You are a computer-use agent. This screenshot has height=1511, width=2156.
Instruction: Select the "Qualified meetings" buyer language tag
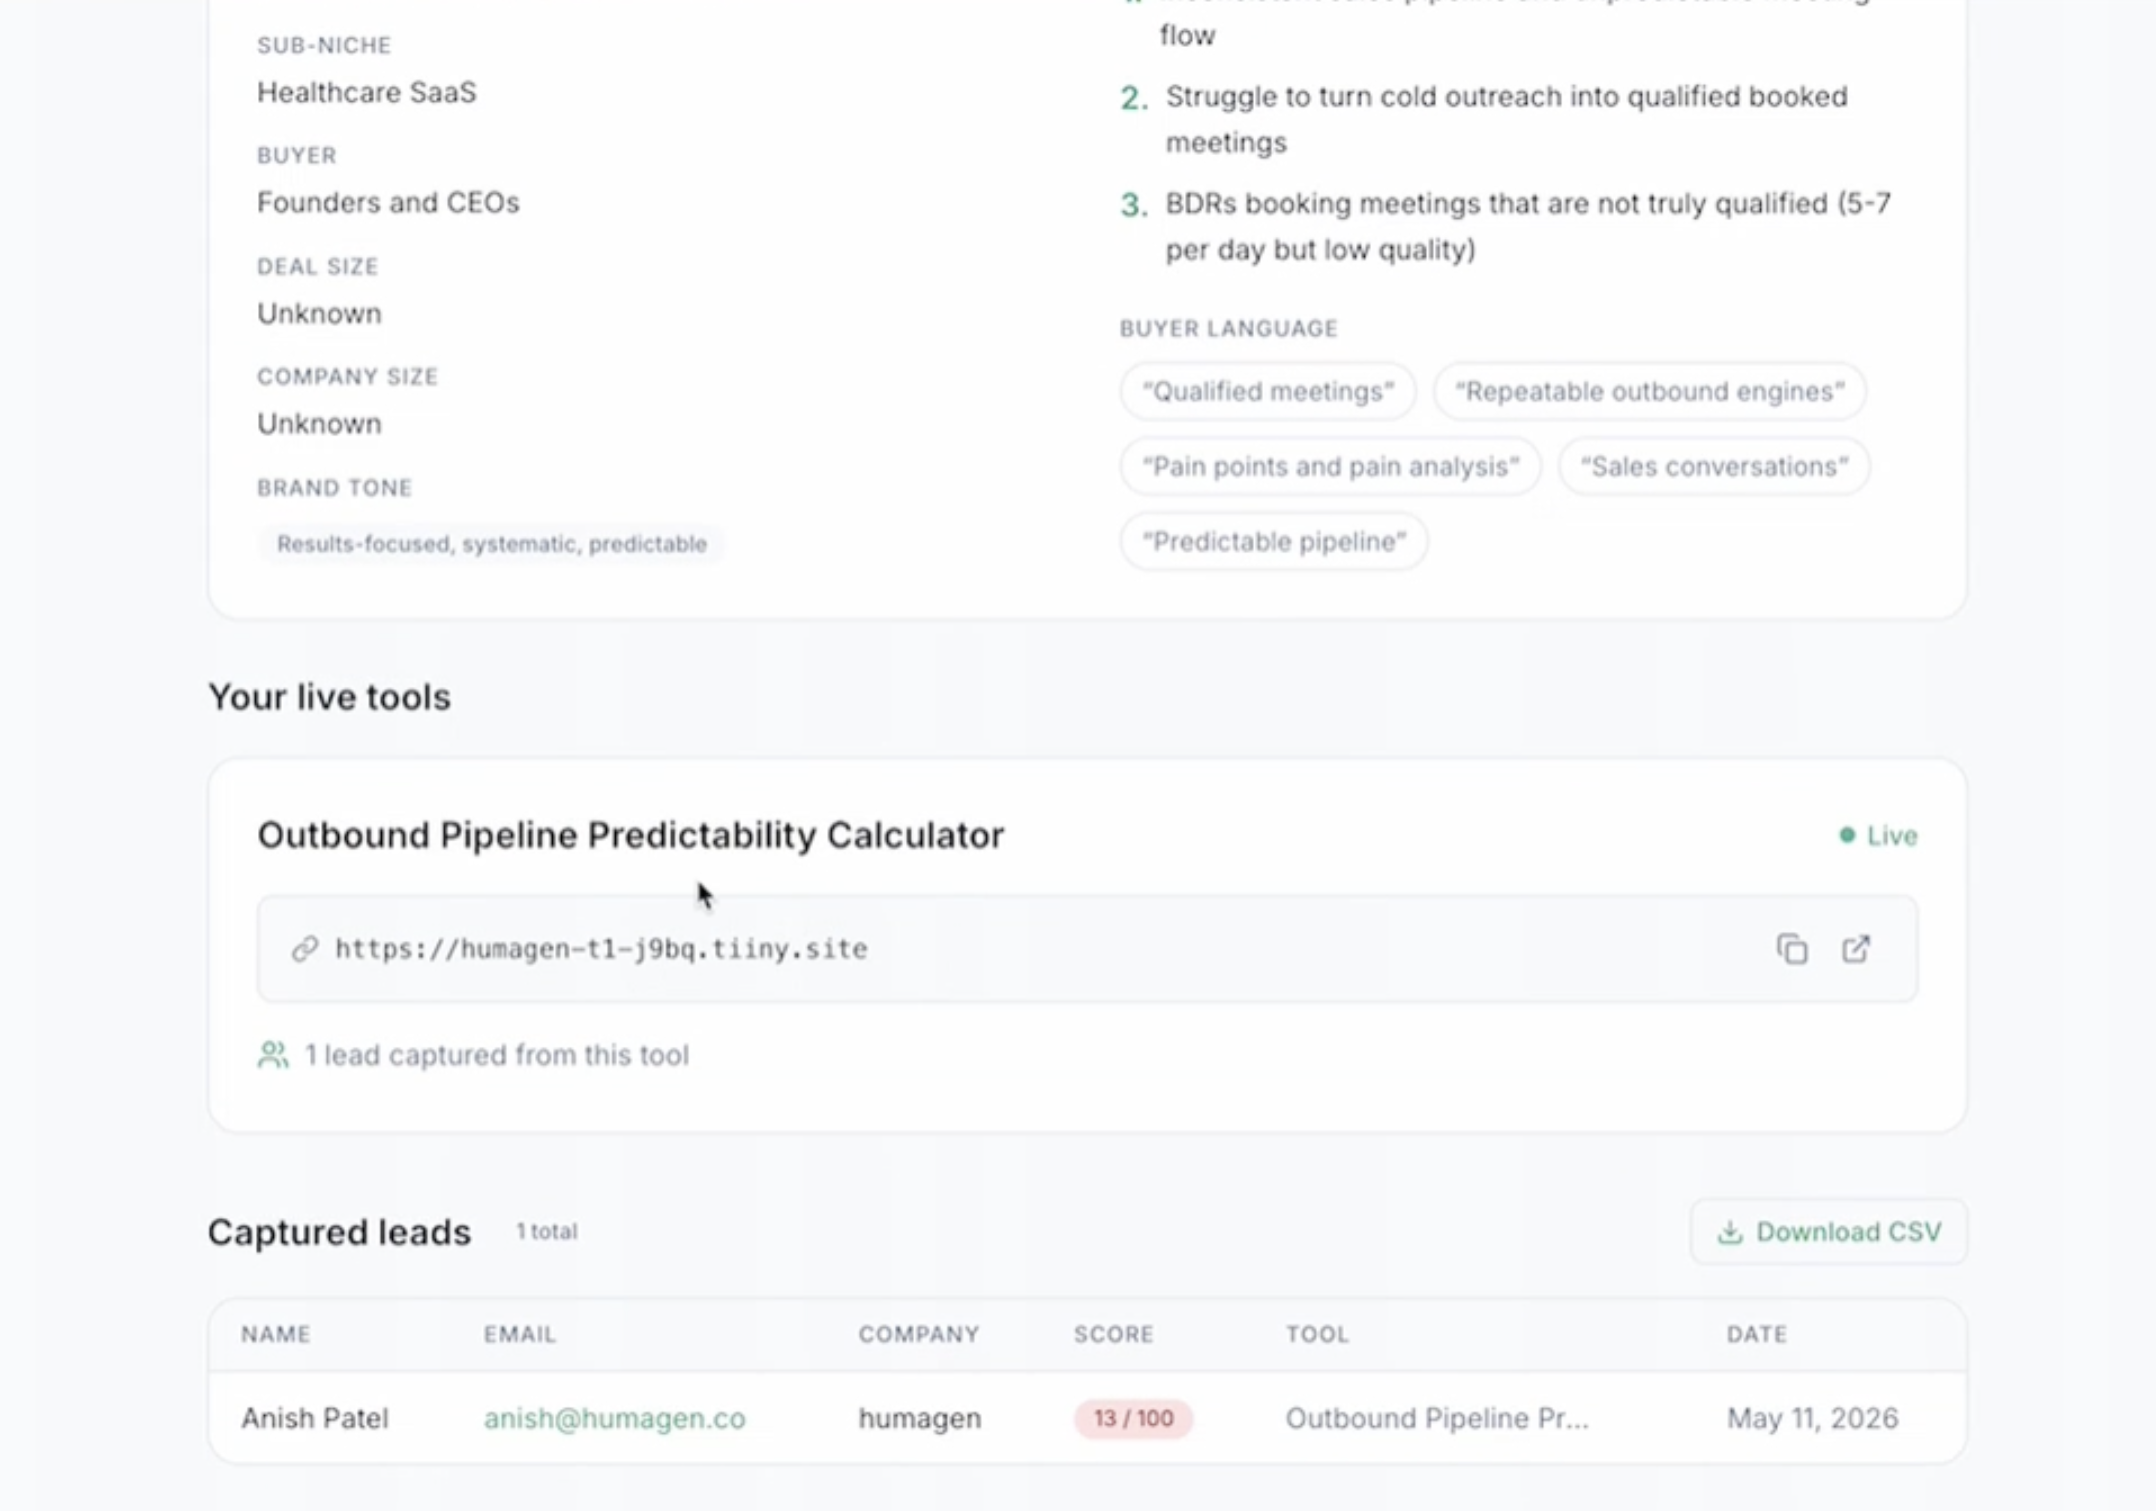[x=1267, y=391]
